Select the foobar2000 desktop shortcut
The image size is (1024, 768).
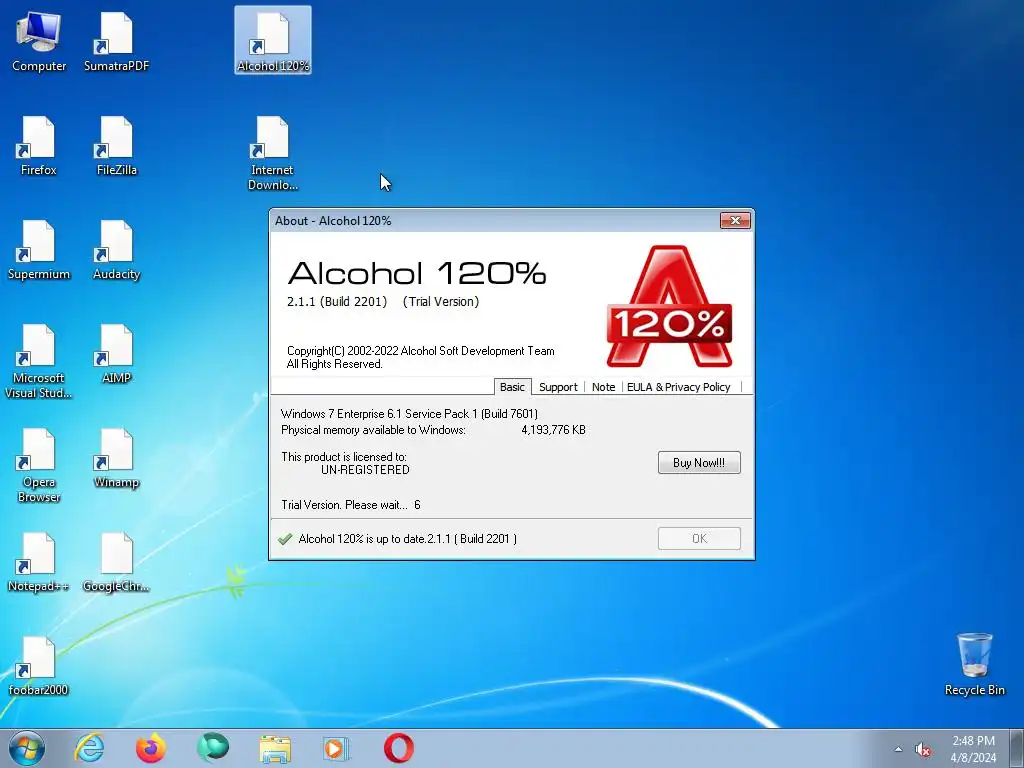point(39,667)
